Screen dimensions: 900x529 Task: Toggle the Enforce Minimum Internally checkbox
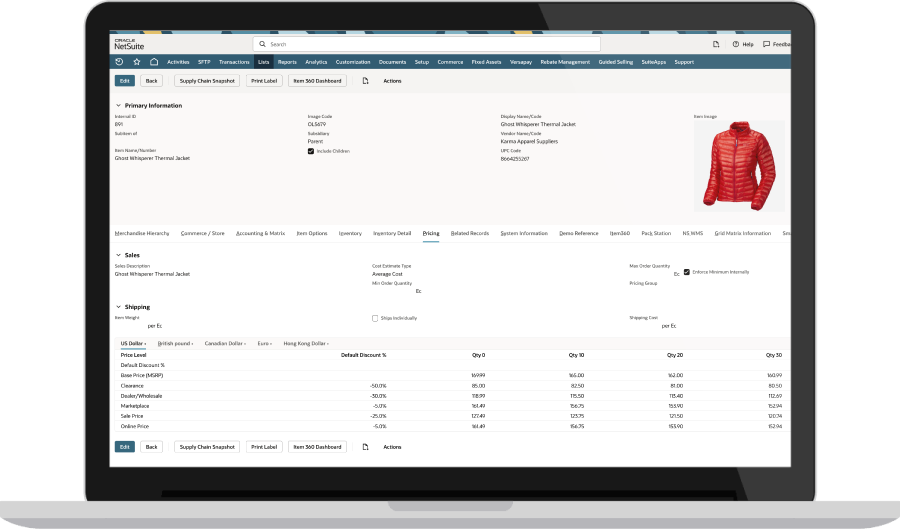[686, 272]
